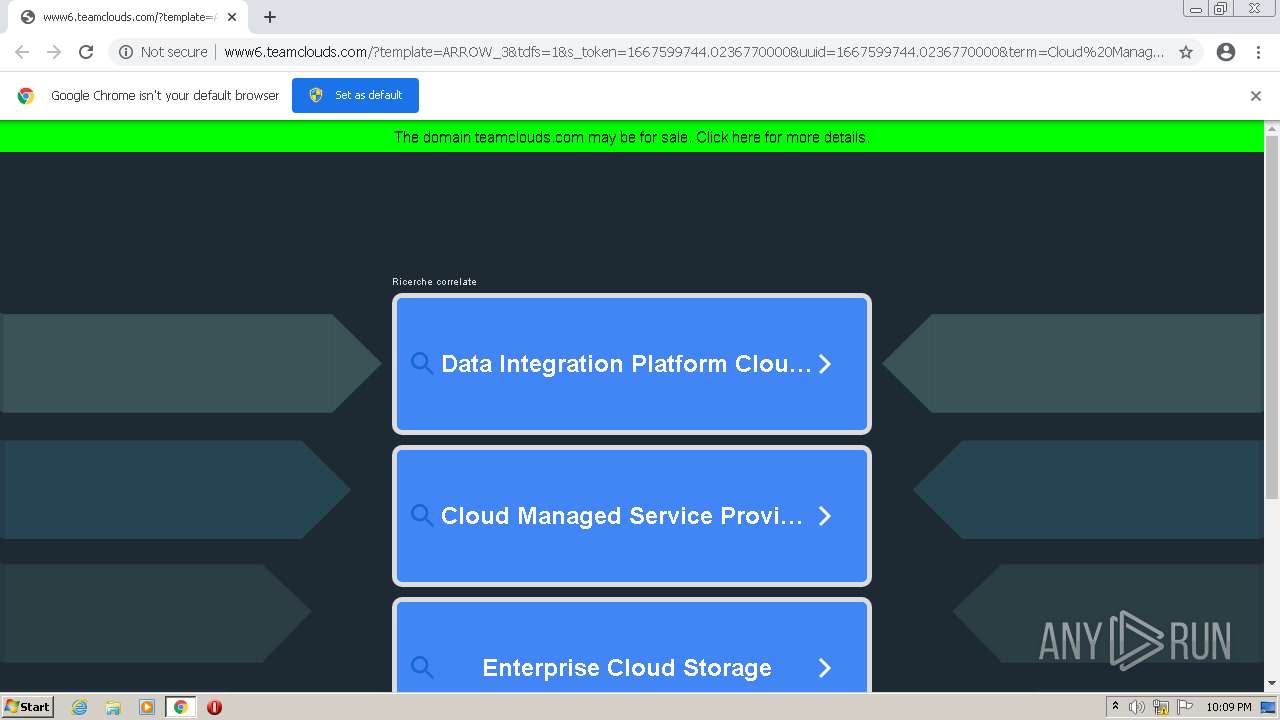This screenshot has height=720, width=1280.
Task: Click the page vertical scrollbar thumb
Action: coord(1272,316)
